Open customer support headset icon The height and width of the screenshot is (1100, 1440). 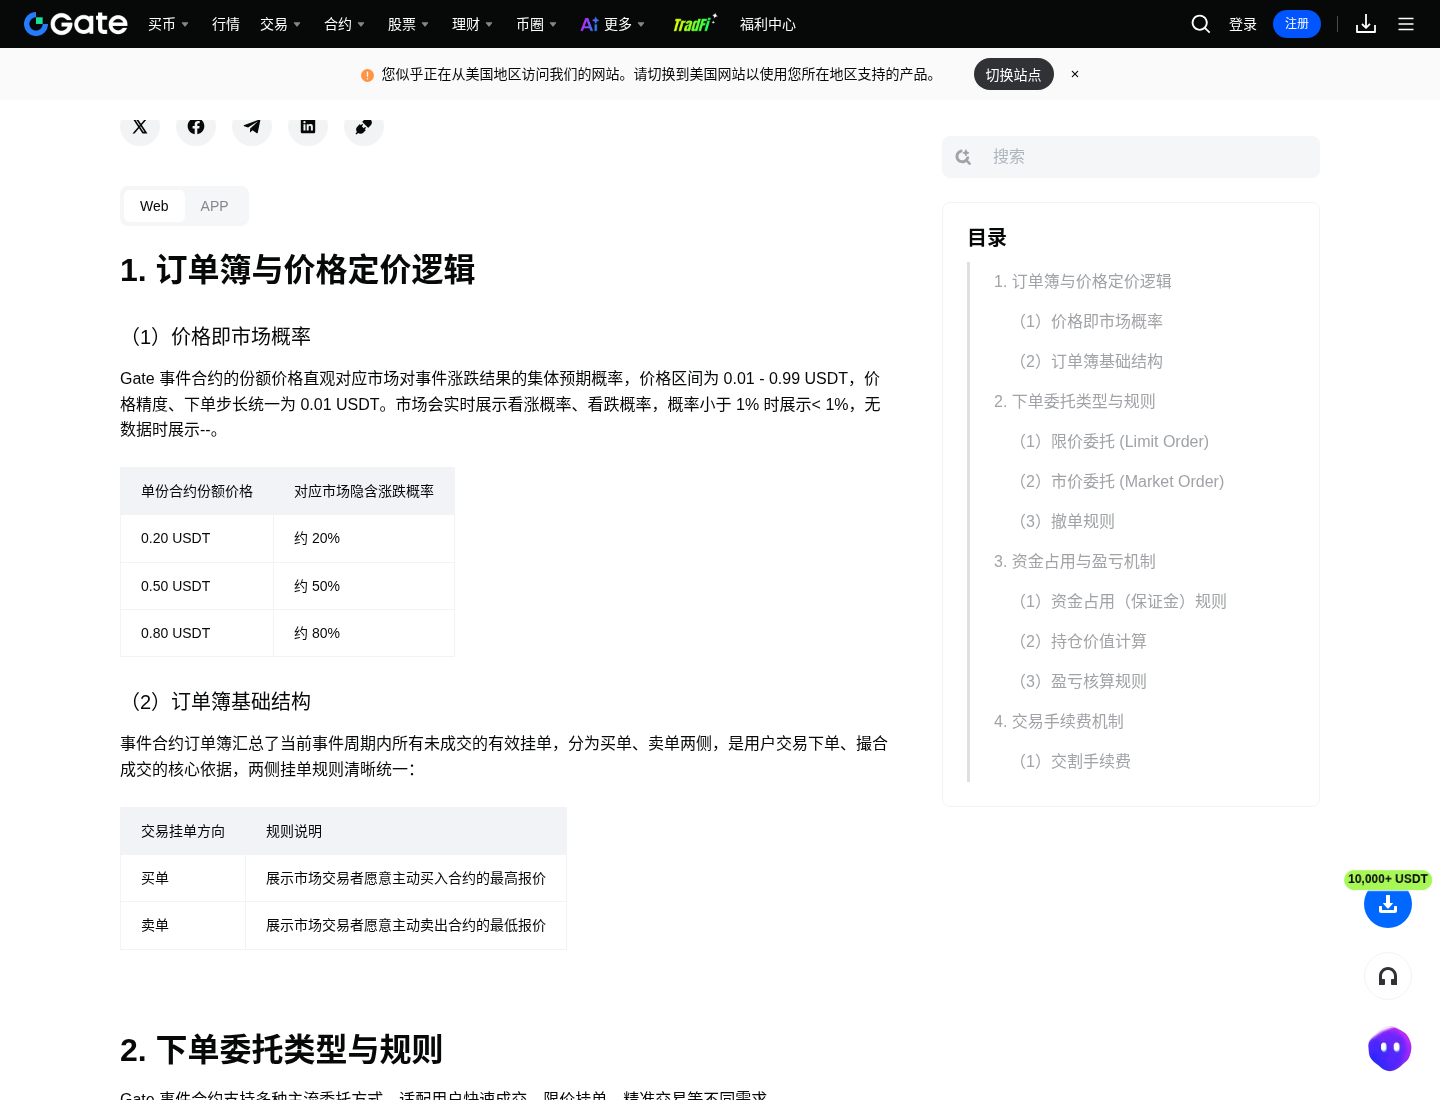click(x=1388, y=976)
